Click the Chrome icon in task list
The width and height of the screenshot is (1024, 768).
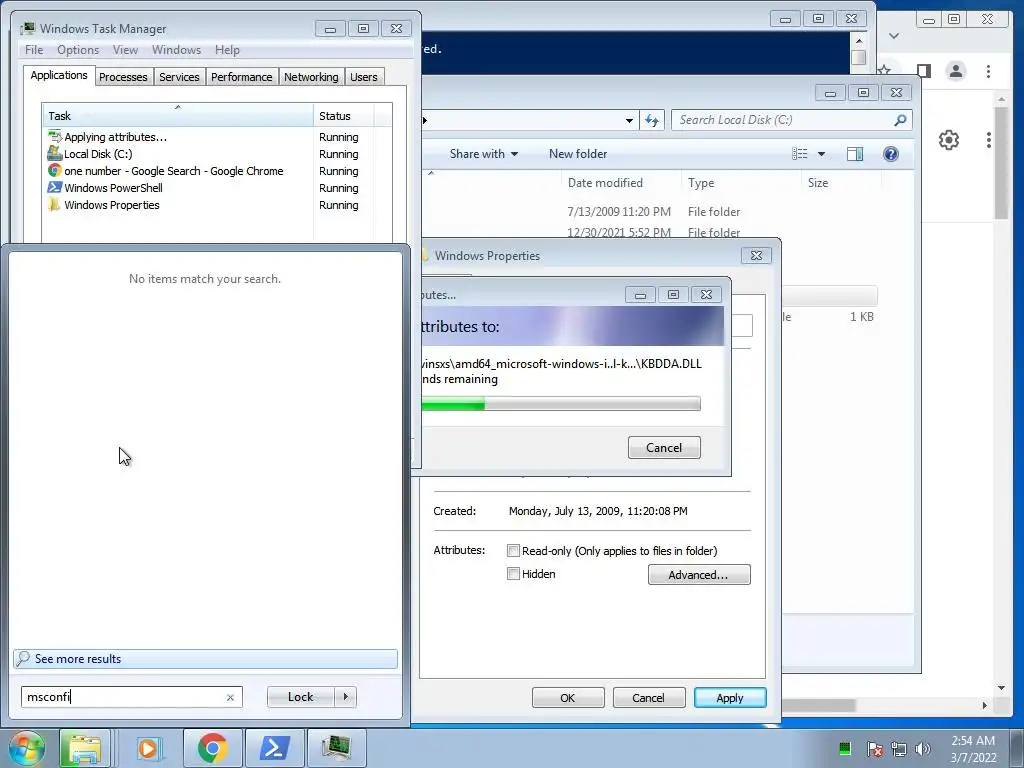pos(55,170)
